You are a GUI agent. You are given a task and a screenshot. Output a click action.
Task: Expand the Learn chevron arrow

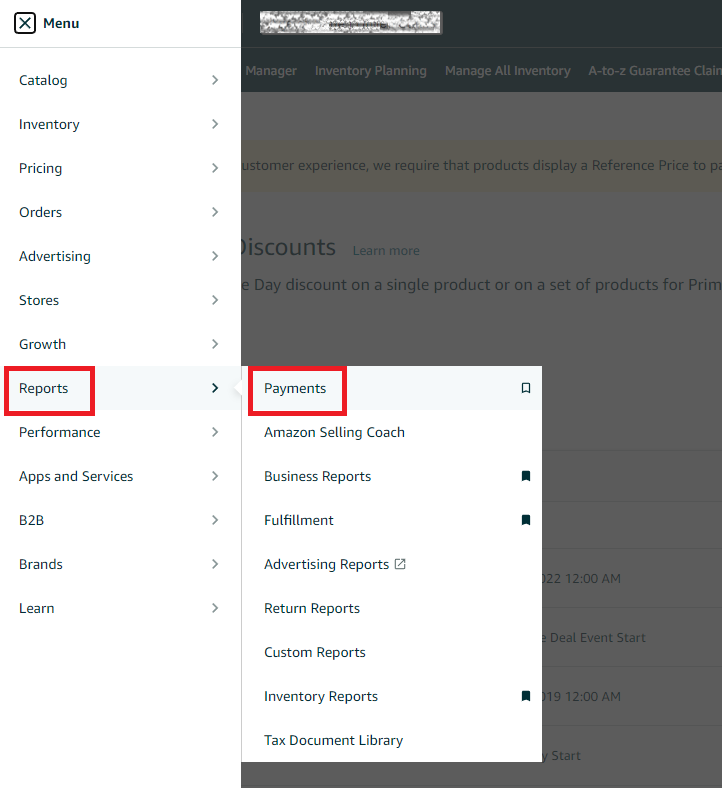point(215,608)
